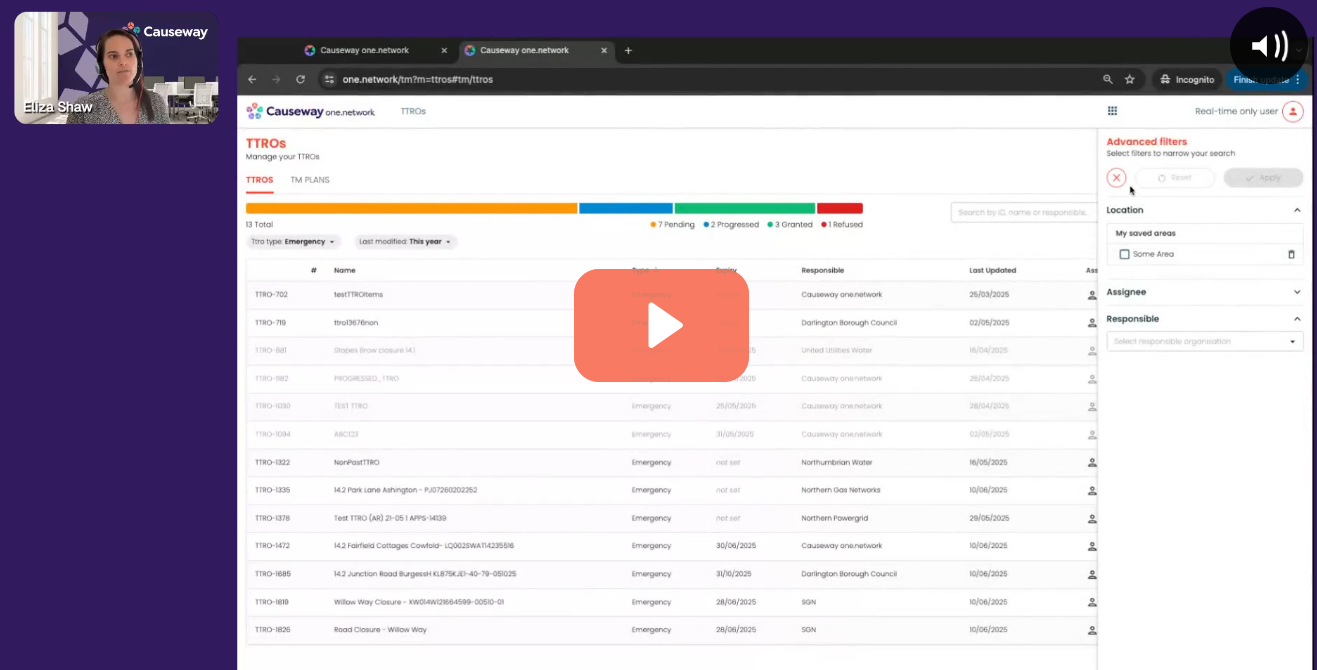Open the Ttro type: Emergency dropdown

click(x=293, y=242)
